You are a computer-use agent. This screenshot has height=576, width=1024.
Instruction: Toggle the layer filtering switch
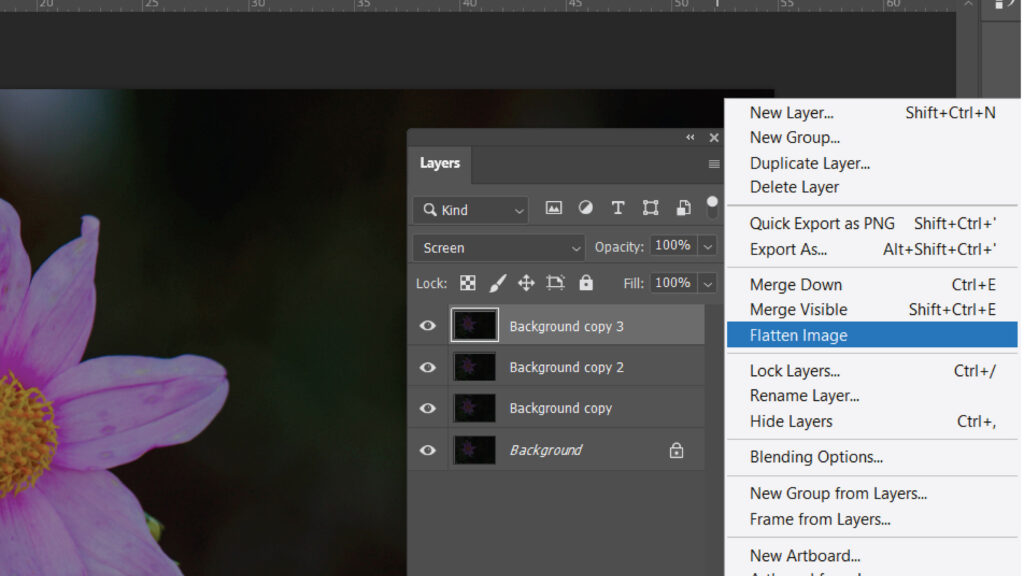click(x=712, y=207)
